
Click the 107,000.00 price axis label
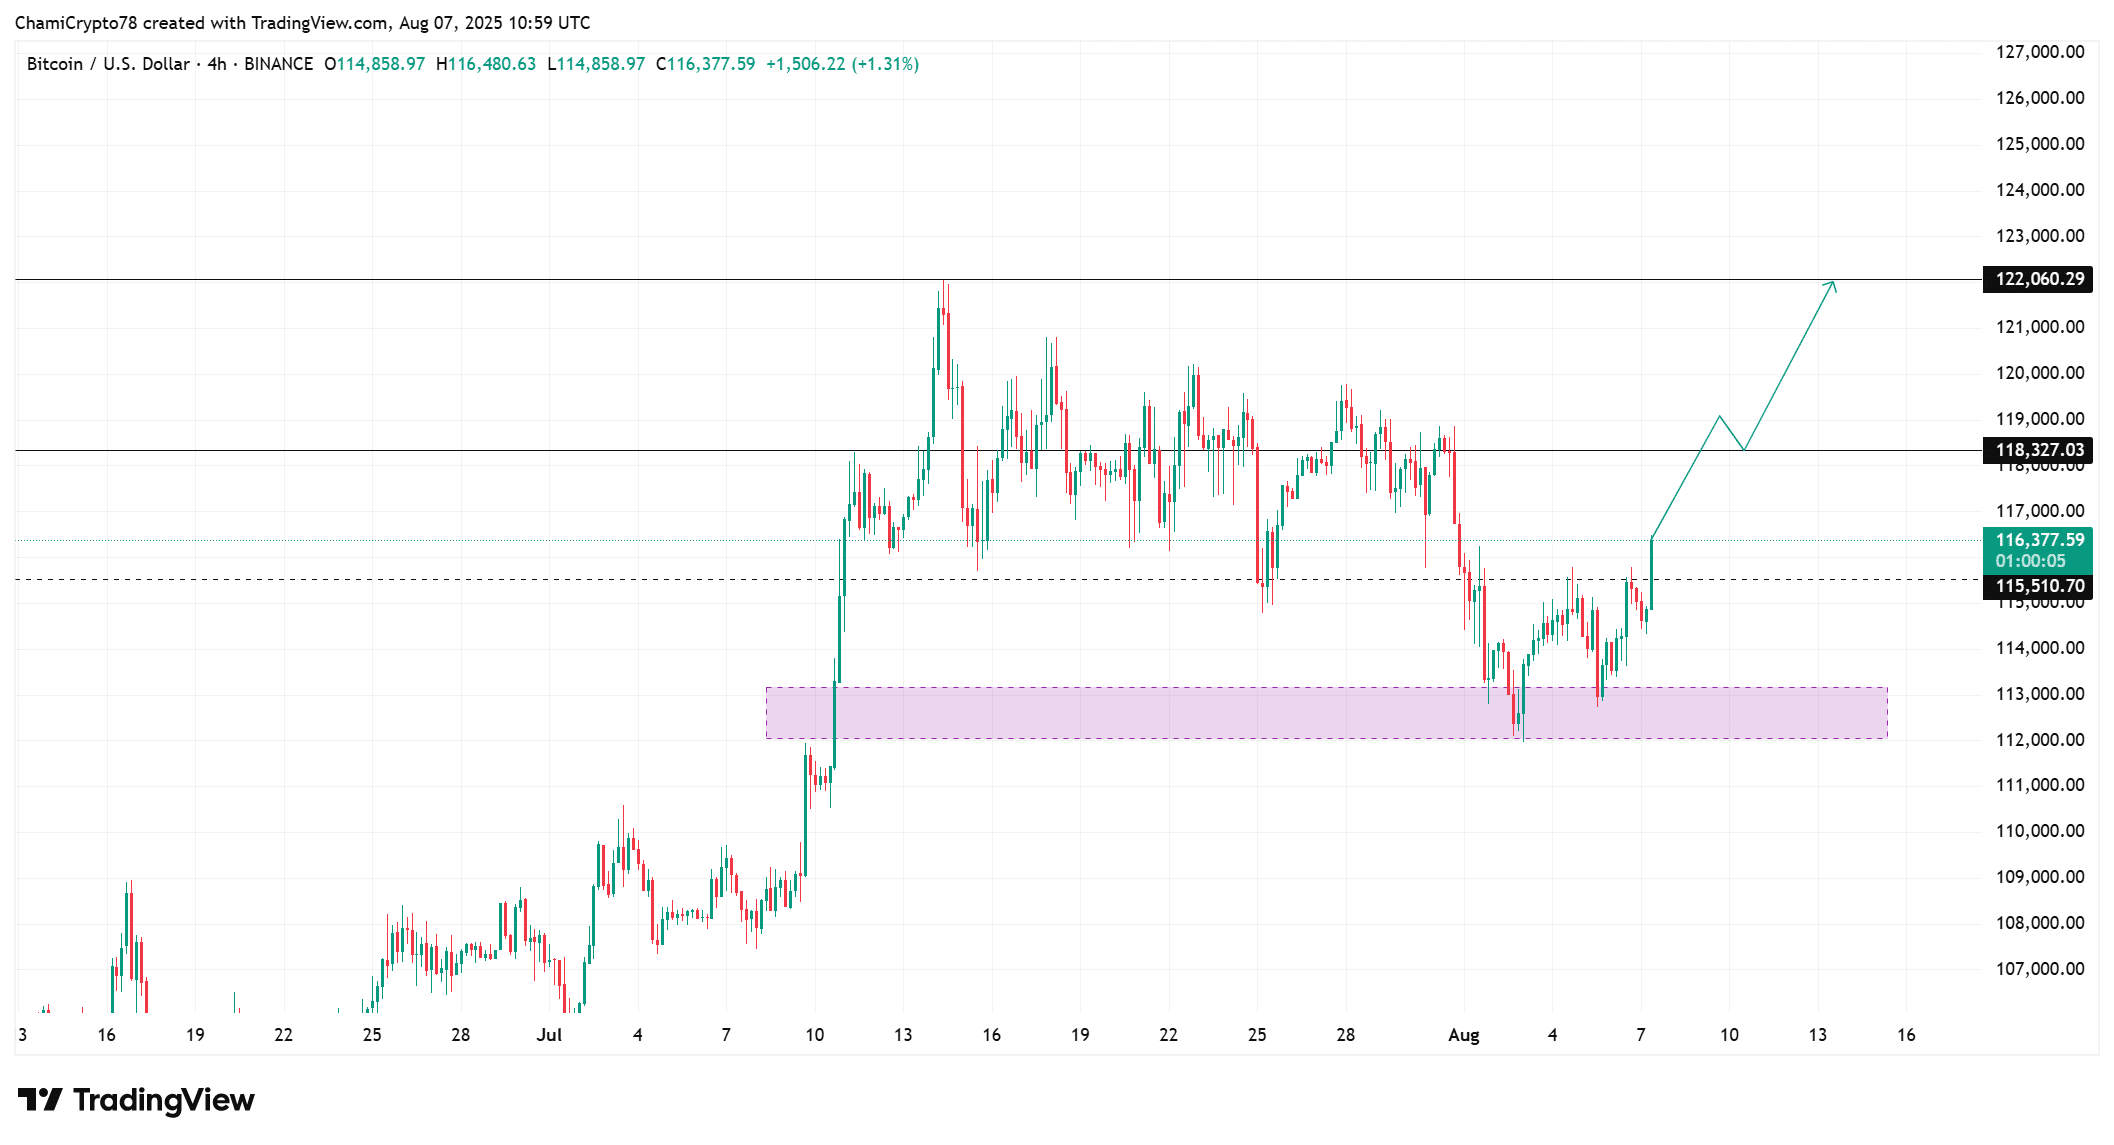coord(2040,968)
